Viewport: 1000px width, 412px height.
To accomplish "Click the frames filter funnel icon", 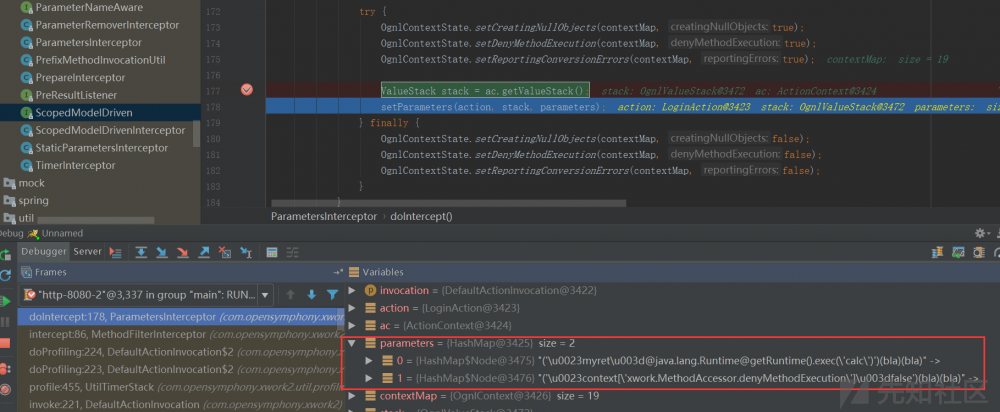I will pos(332,295).
